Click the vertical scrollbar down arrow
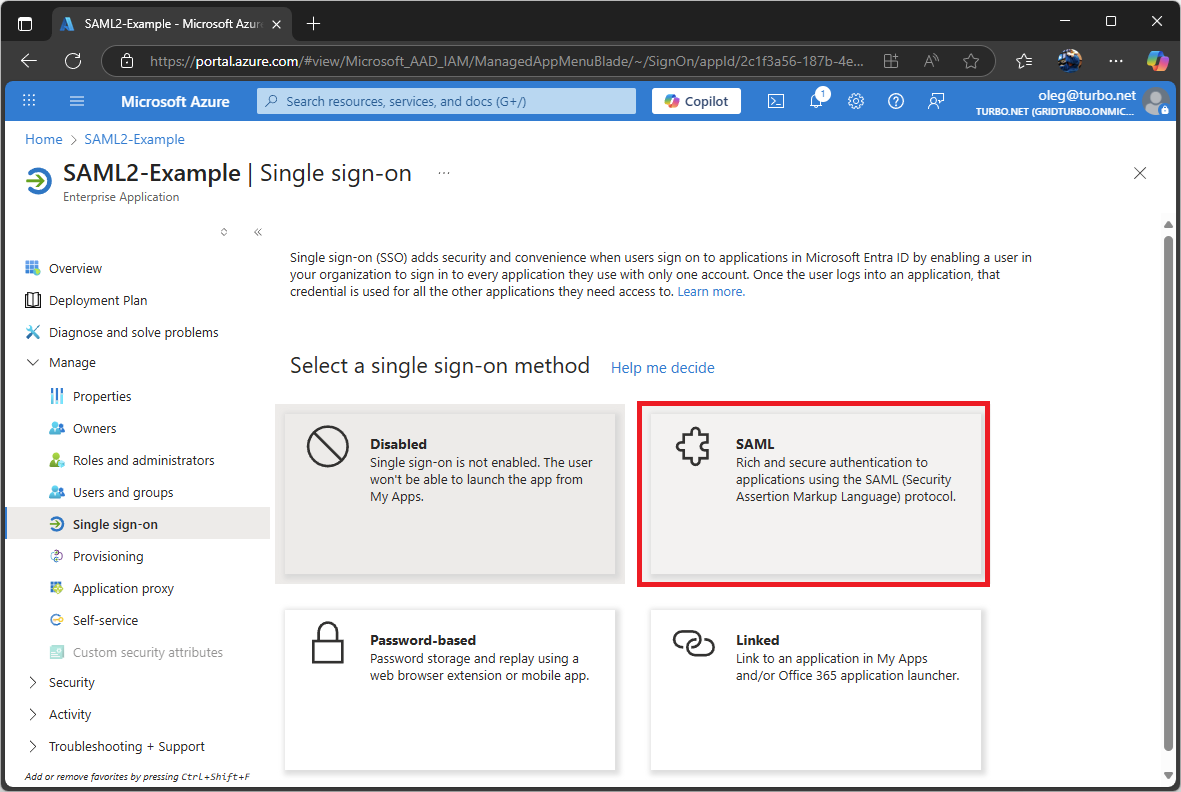Viewport: 1181px width, 792px height. coord(1167,774)
